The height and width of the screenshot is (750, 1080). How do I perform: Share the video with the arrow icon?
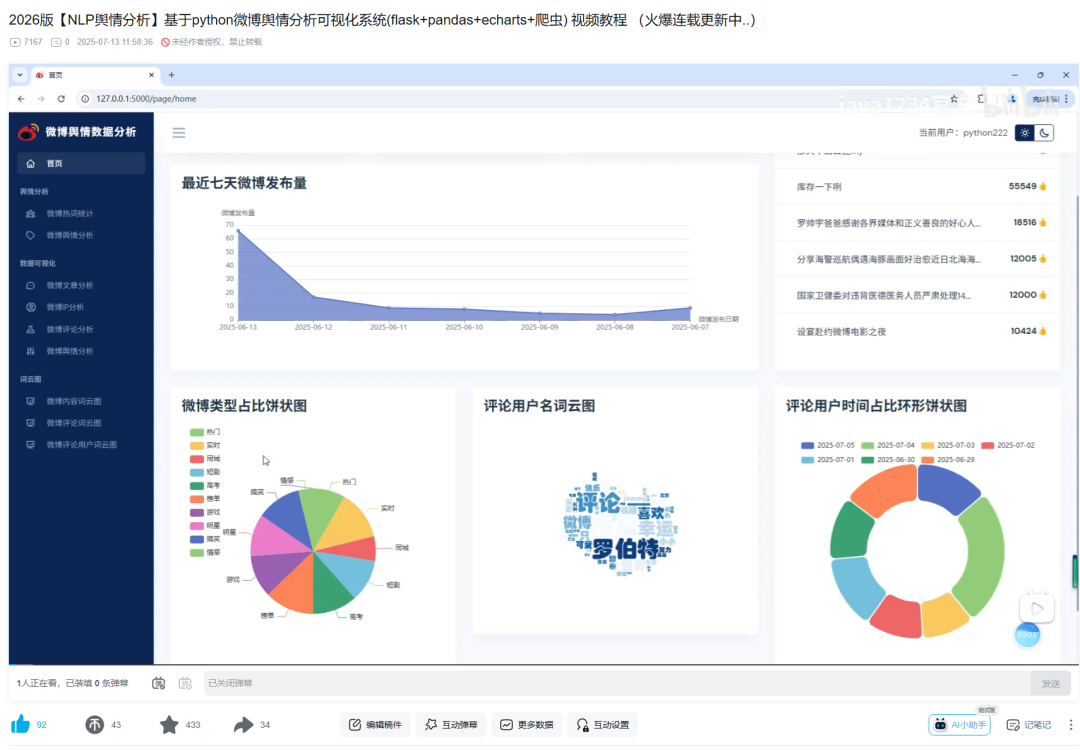(243, 725)
